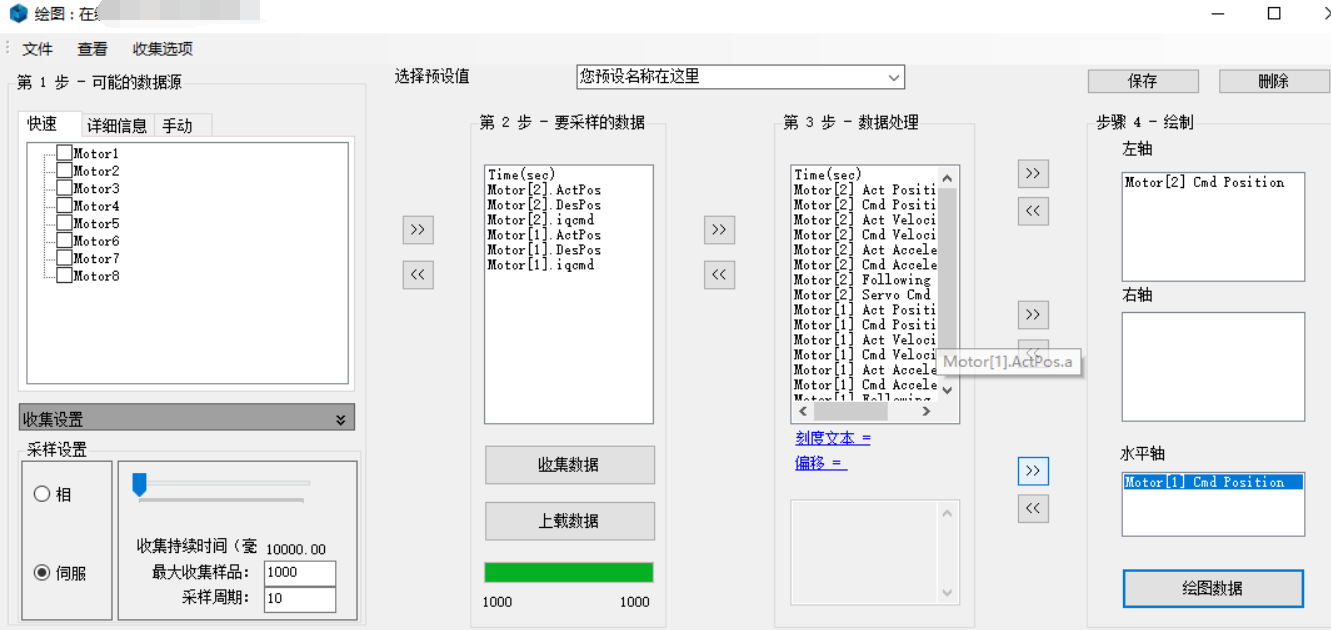The height and width of the screenshot is (630, 1331).
Task: Send sampled data to step 3 with >> arrow
Action: (x=719, y=229)
